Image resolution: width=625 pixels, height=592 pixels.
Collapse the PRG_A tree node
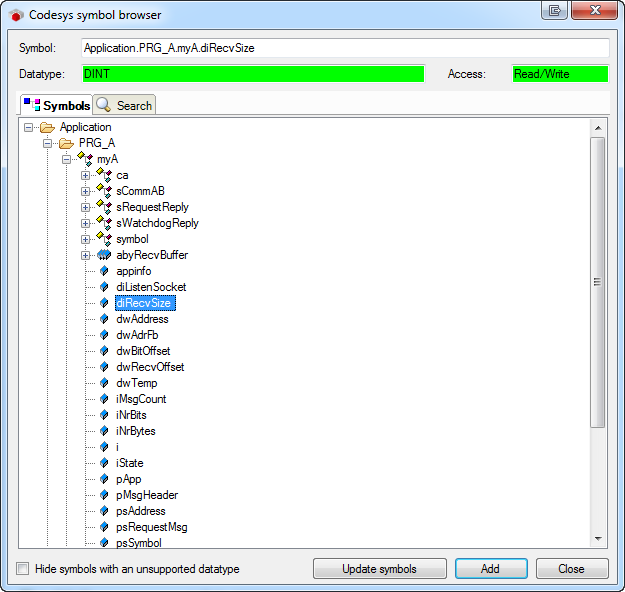point(47,144)
